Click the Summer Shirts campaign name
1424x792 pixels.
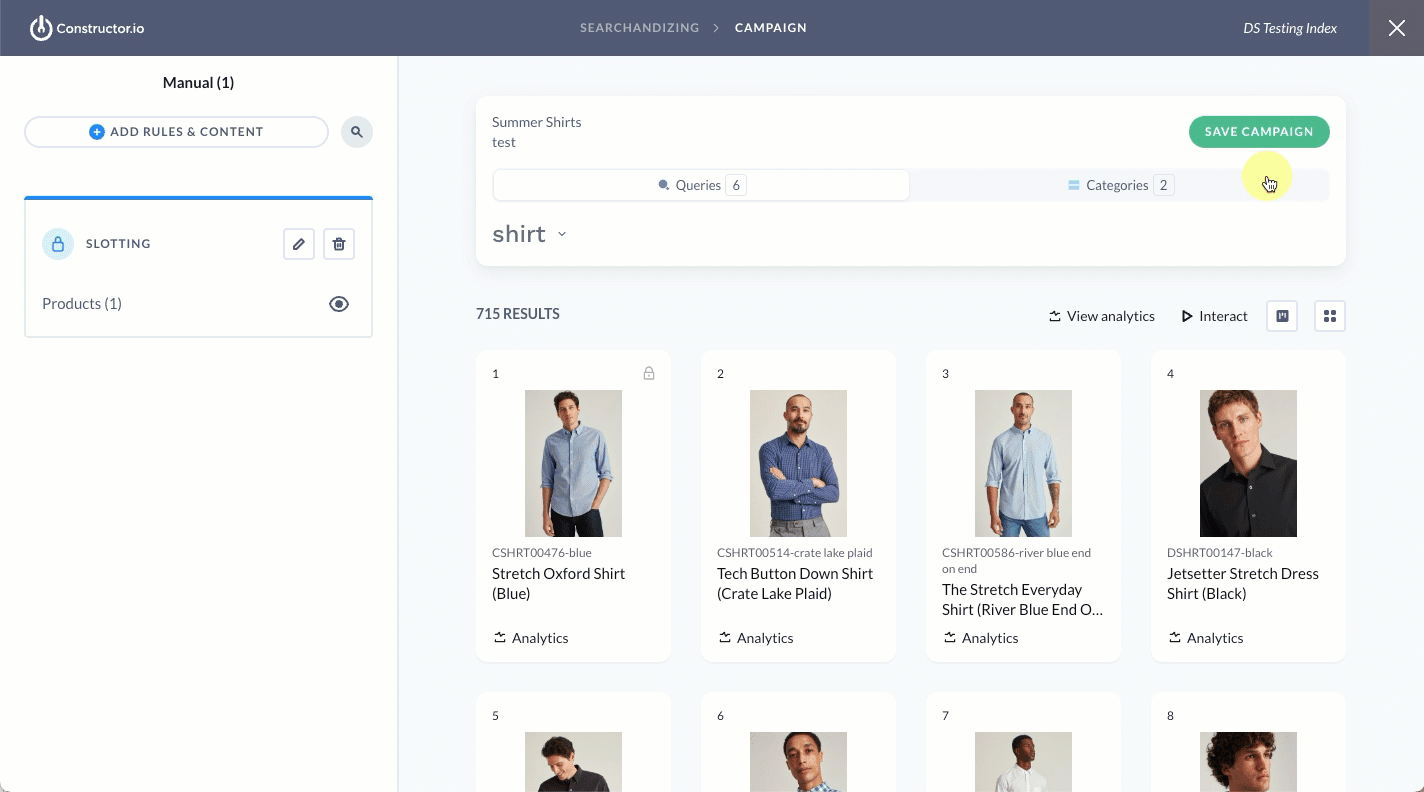click(536, 122)
